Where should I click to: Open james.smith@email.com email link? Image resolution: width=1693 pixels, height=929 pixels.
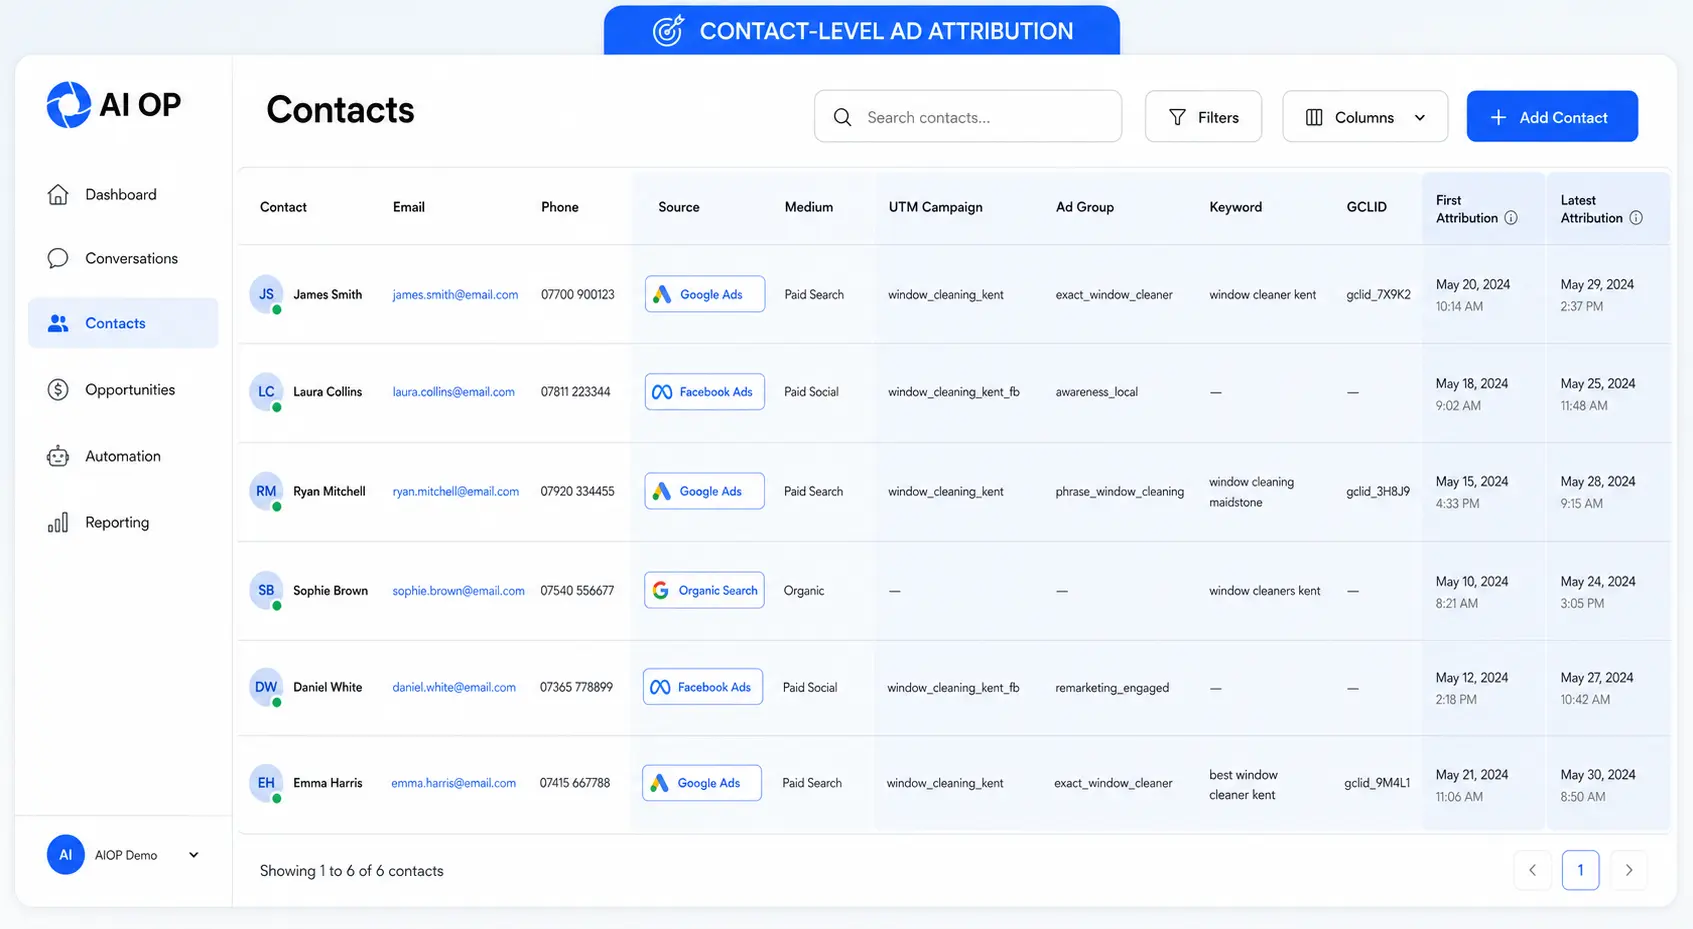455,295
